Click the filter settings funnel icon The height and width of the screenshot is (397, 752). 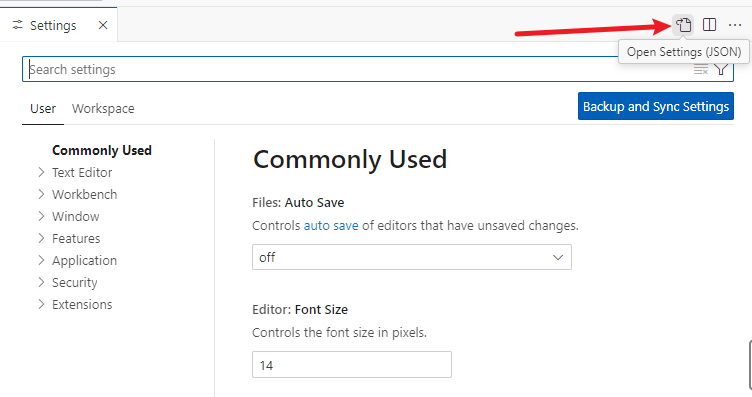(x=721, y=70)
